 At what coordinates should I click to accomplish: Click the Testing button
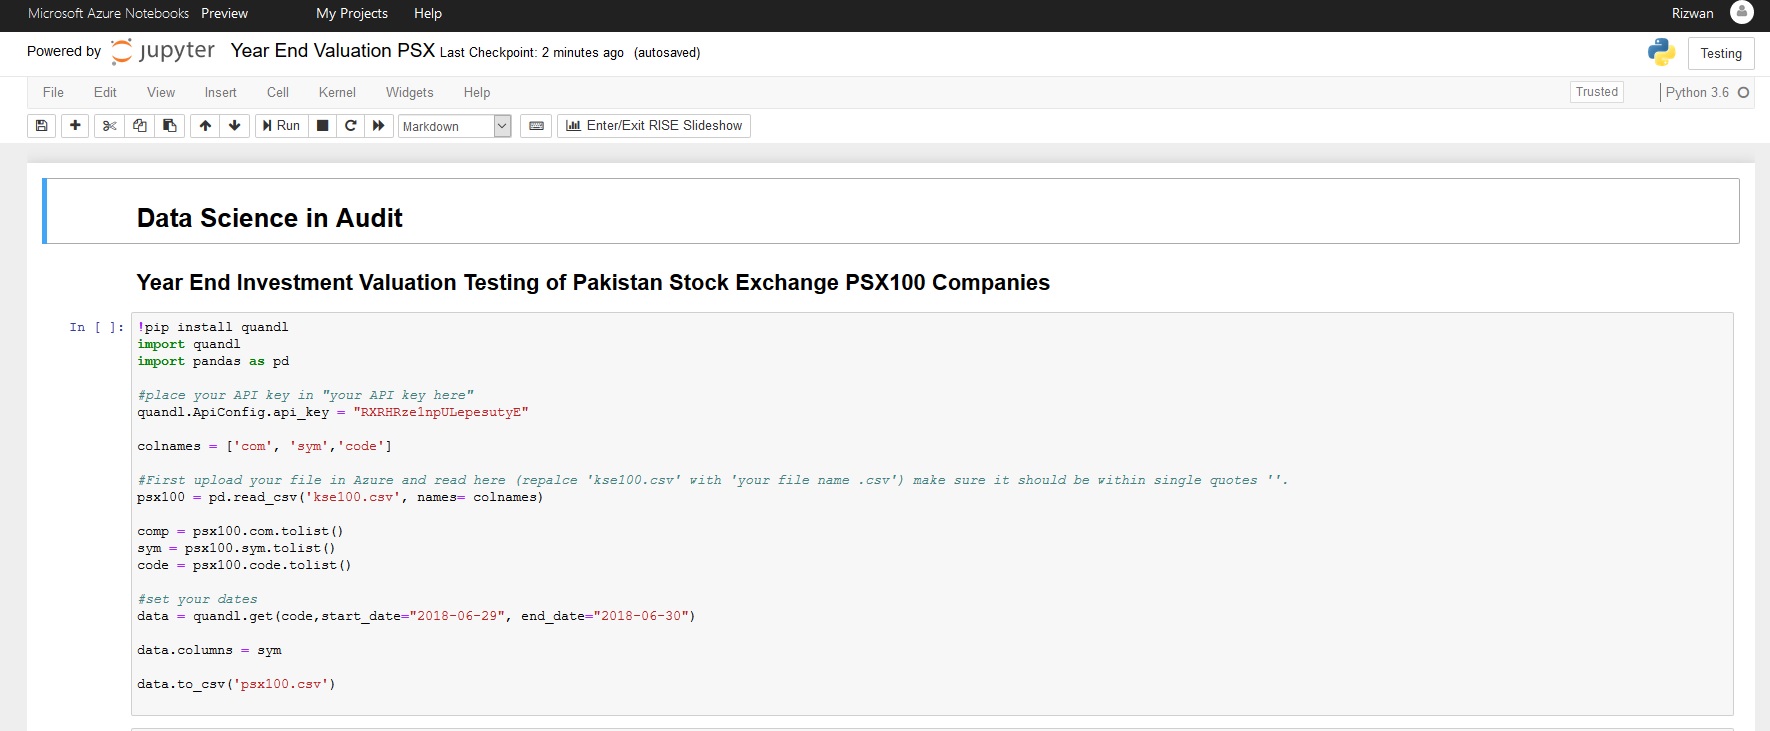pyautogui.click(x=1721, y=54)
